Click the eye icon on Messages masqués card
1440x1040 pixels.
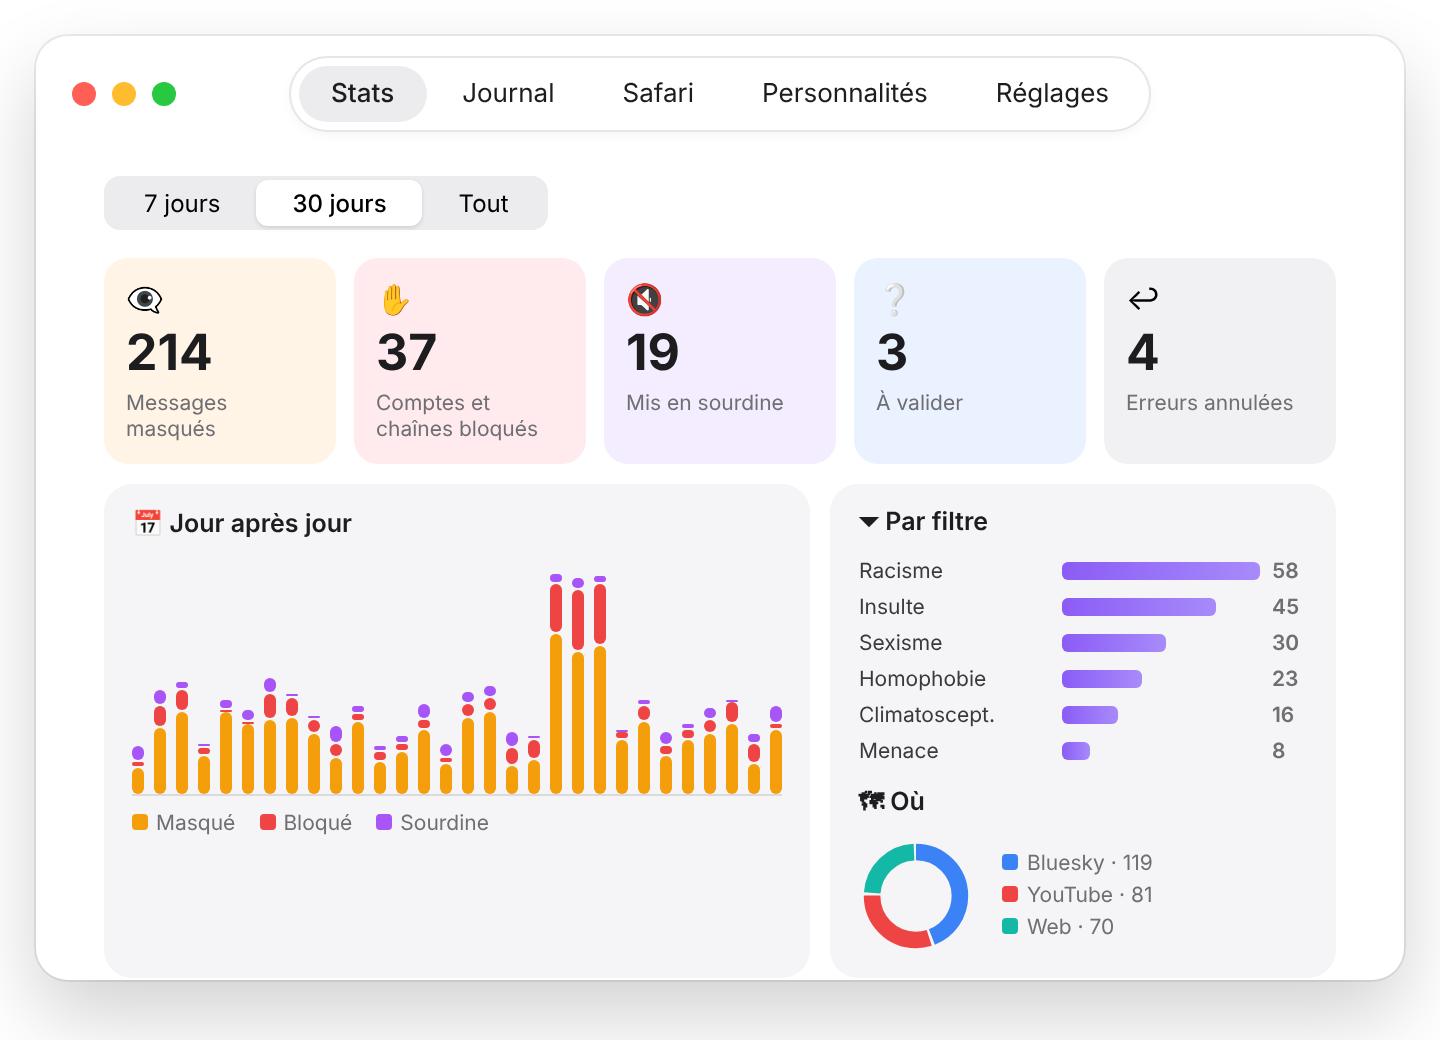(x=145, y=299)
